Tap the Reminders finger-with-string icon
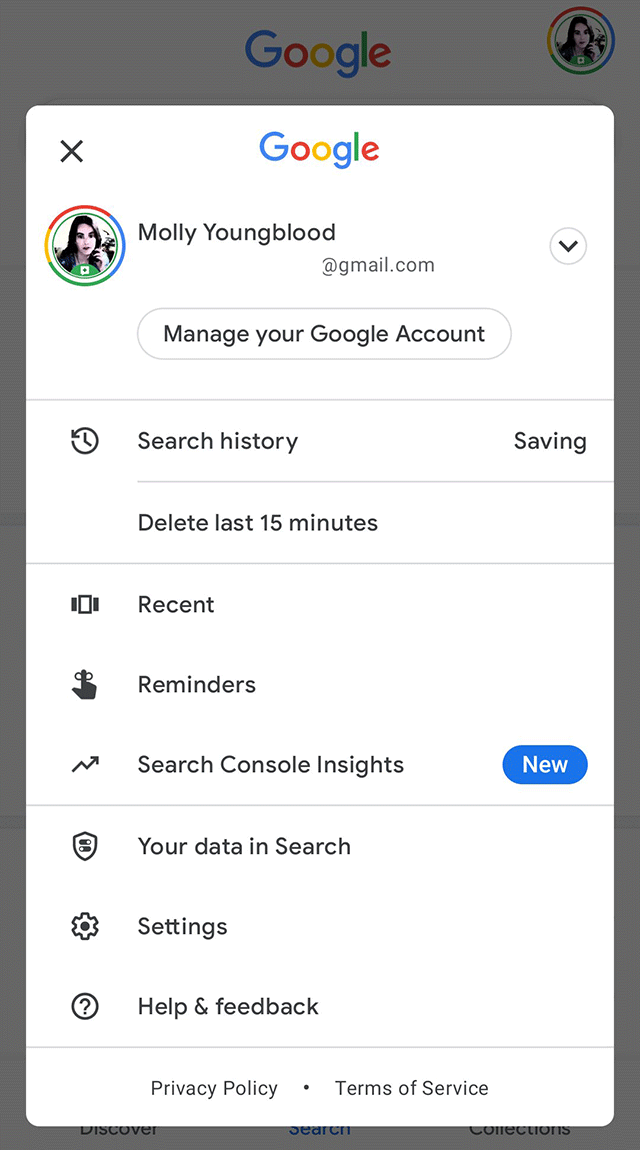The height and width of the screenshot is (1150, 640). click(85, 685)
